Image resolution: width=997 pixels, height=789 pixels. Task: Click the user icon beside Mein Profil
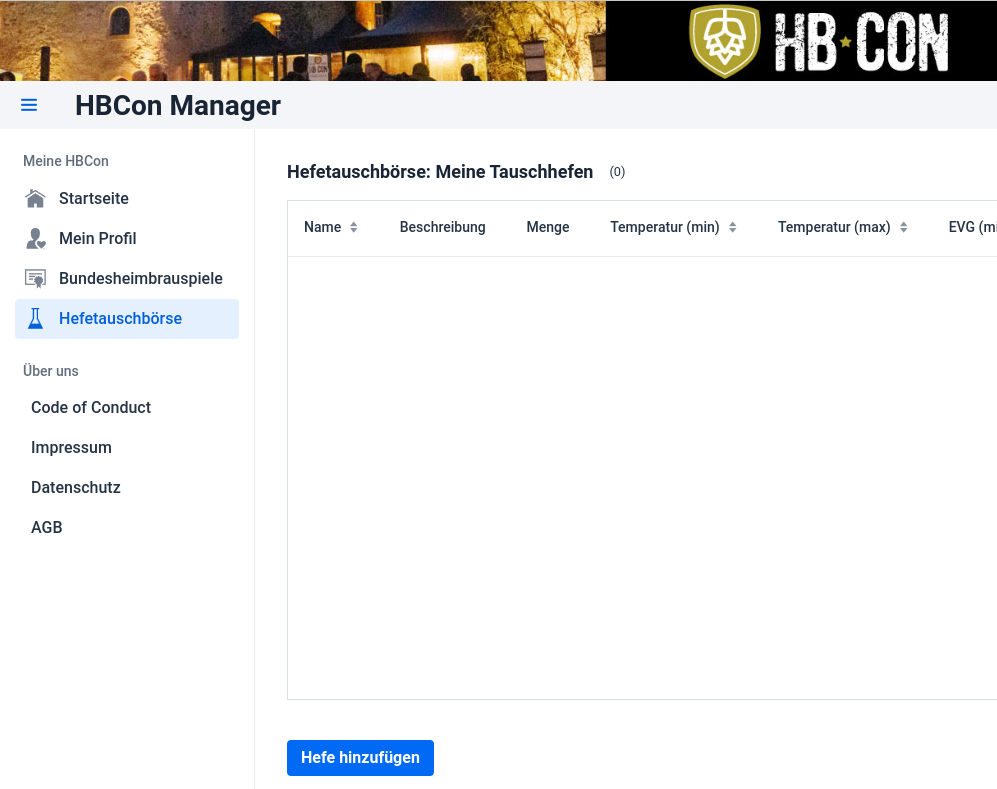point(36,238)
